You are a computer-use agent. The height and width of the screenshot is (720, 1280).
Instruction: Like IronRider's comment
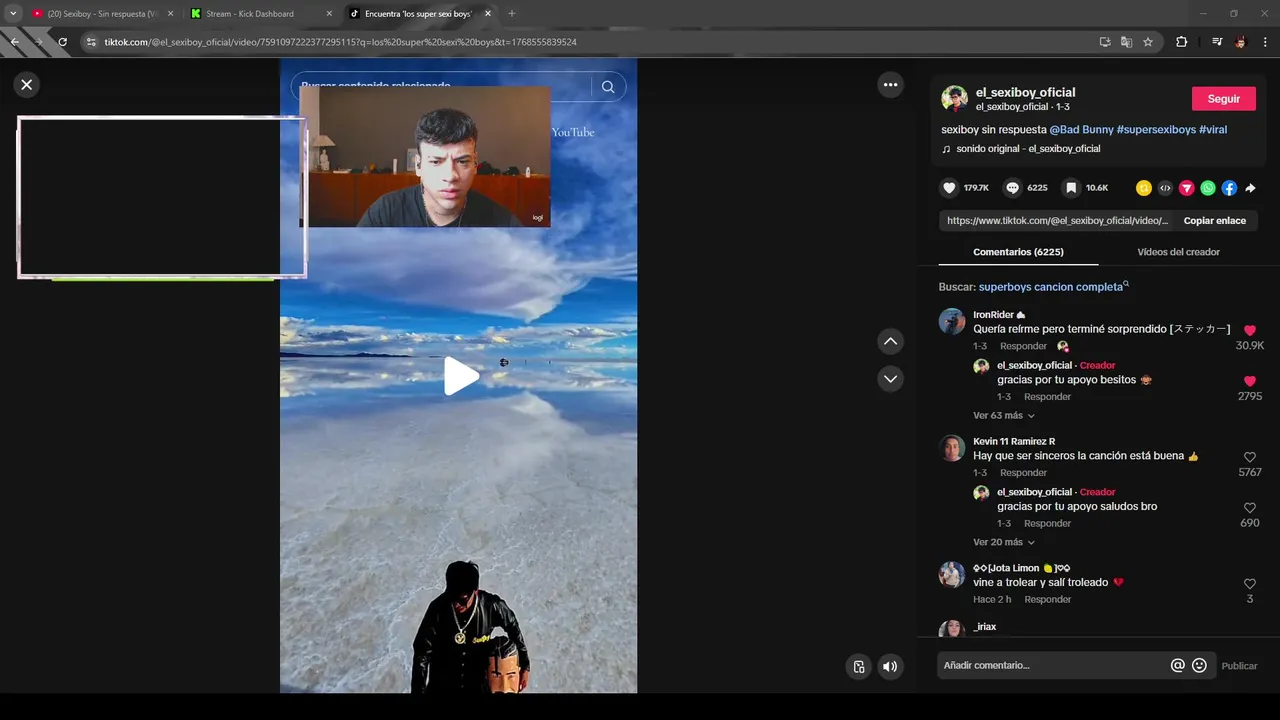click(x=1249, y=330)
